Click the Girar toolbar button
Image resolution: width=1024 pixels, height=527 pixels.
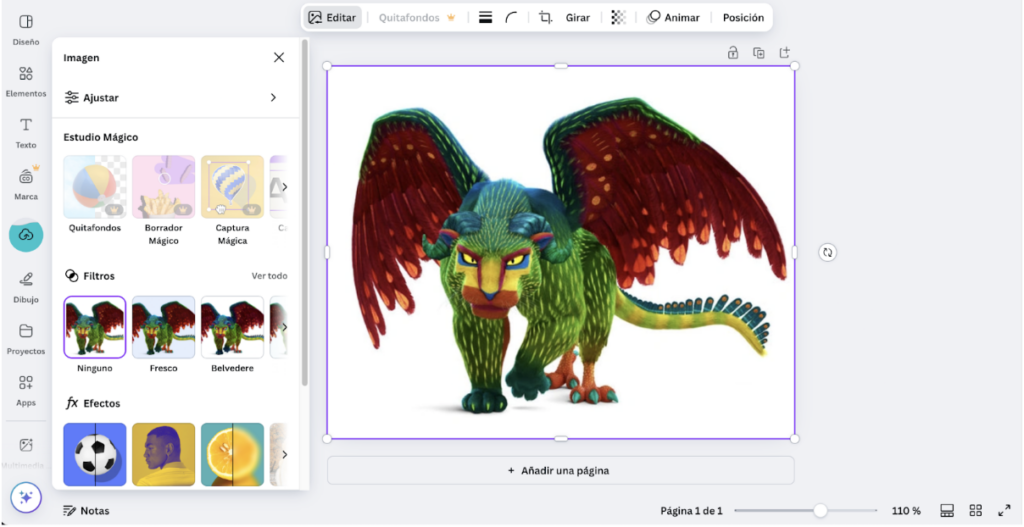578,18
